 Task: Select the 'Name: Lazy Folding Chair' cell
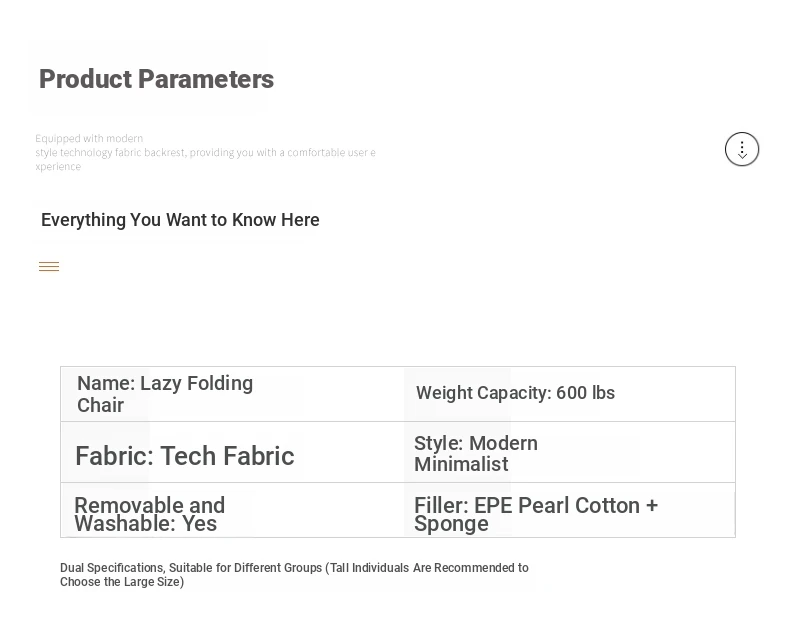tap(232, 394)
